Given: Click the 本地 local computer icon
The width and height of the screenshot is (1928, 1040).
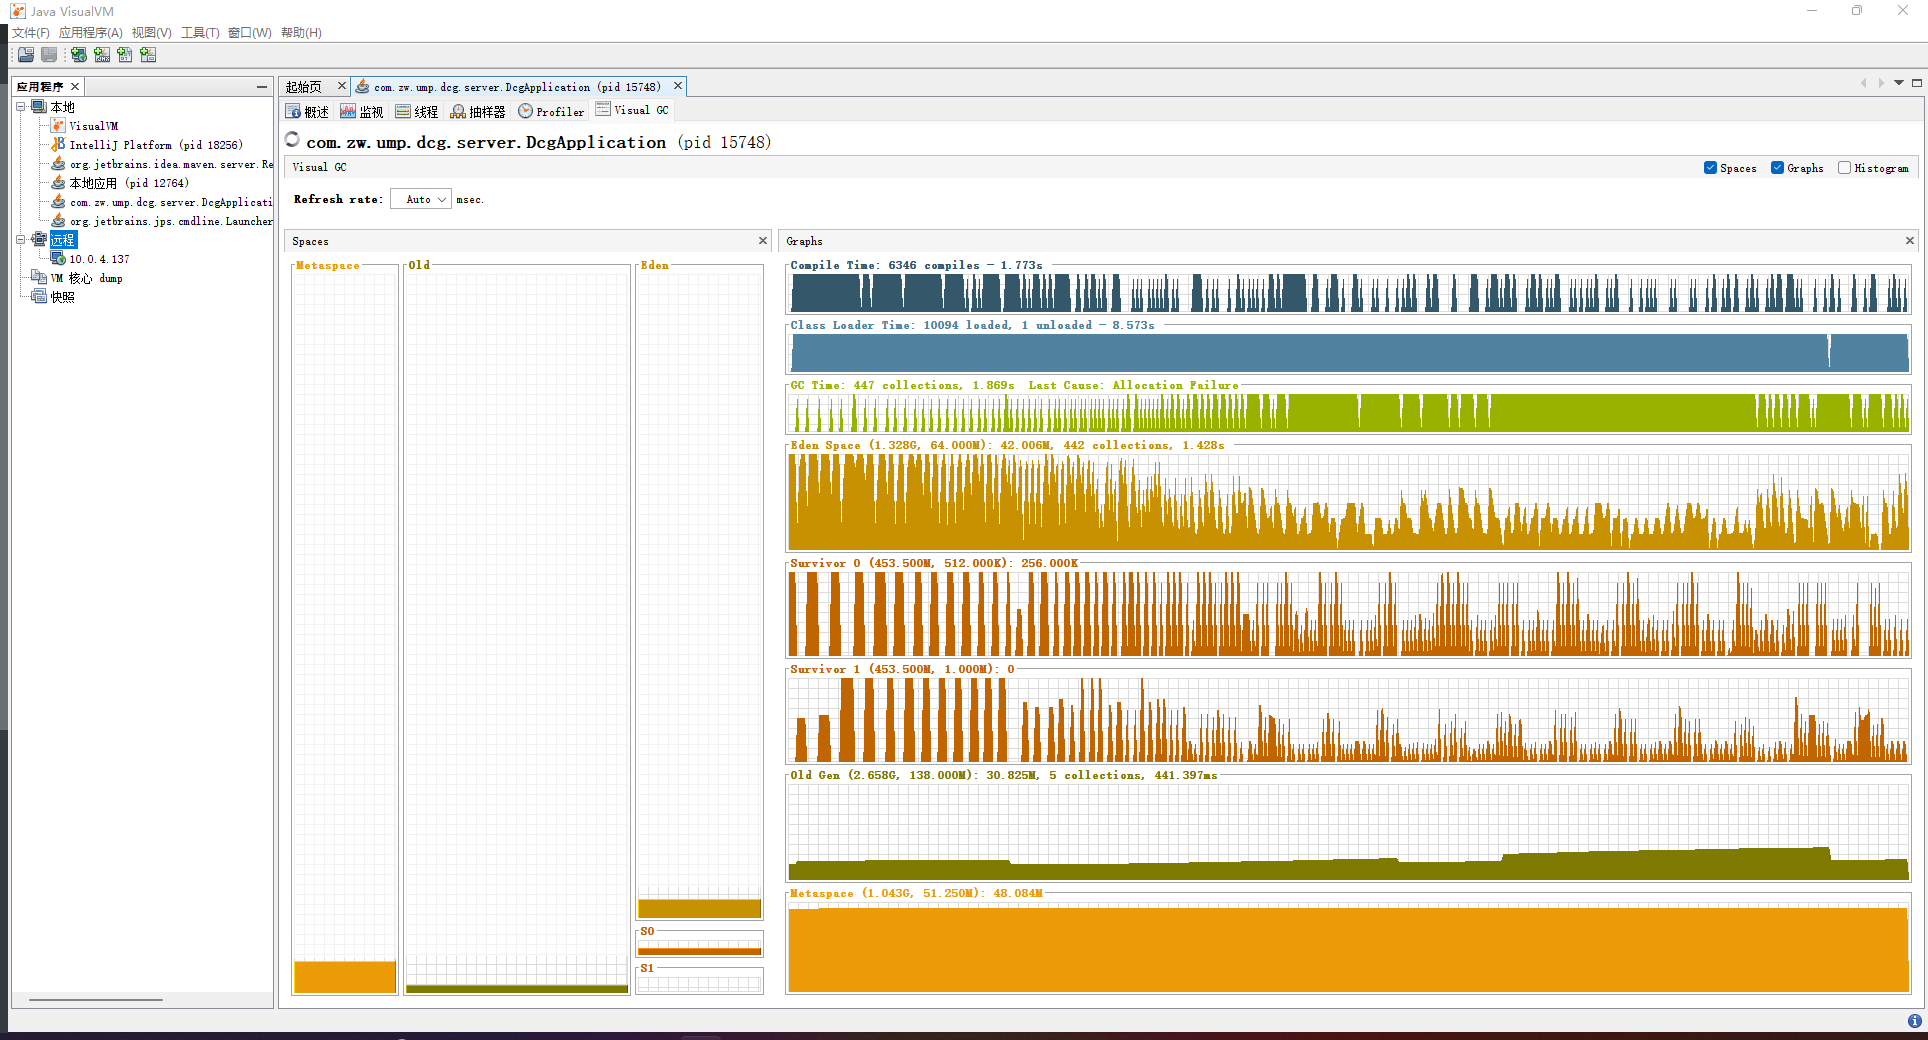Looking at the screenshot, I should tap(39, 107).
